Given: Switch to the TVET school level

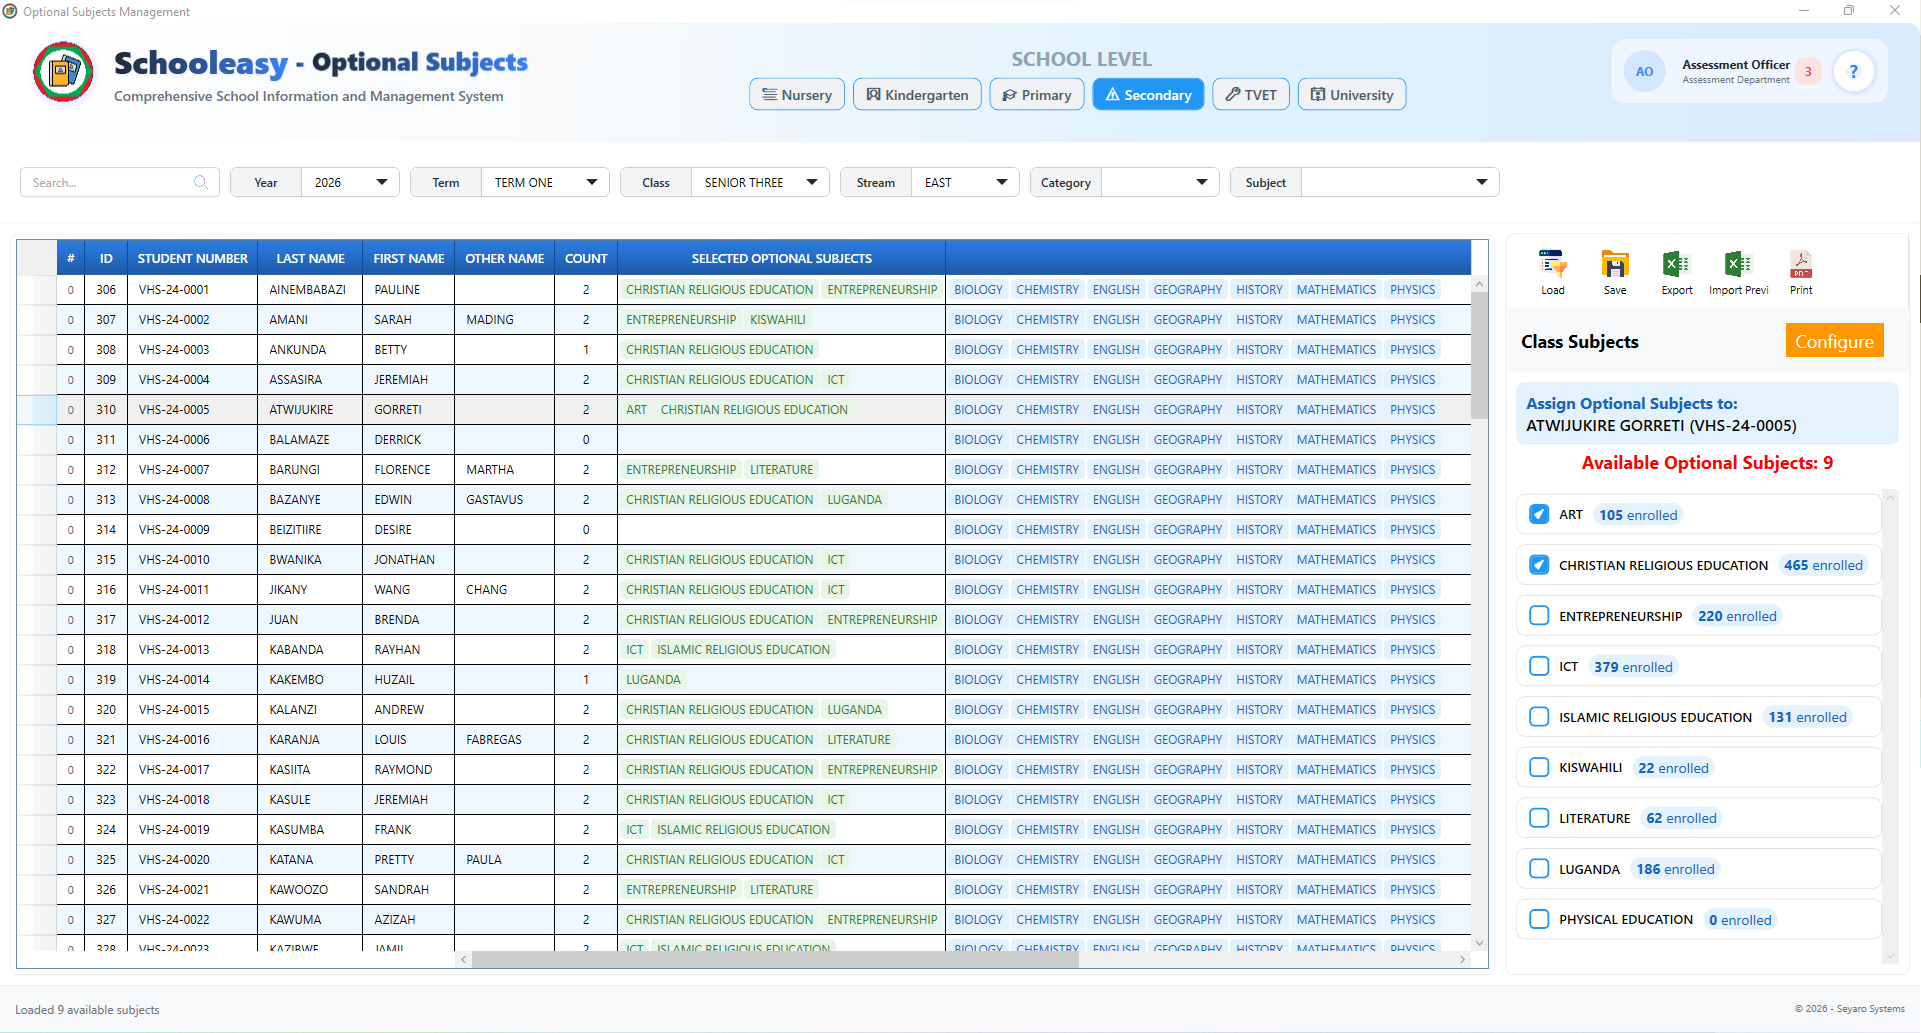Looking at the screenshot, I should click(1251, 95).
